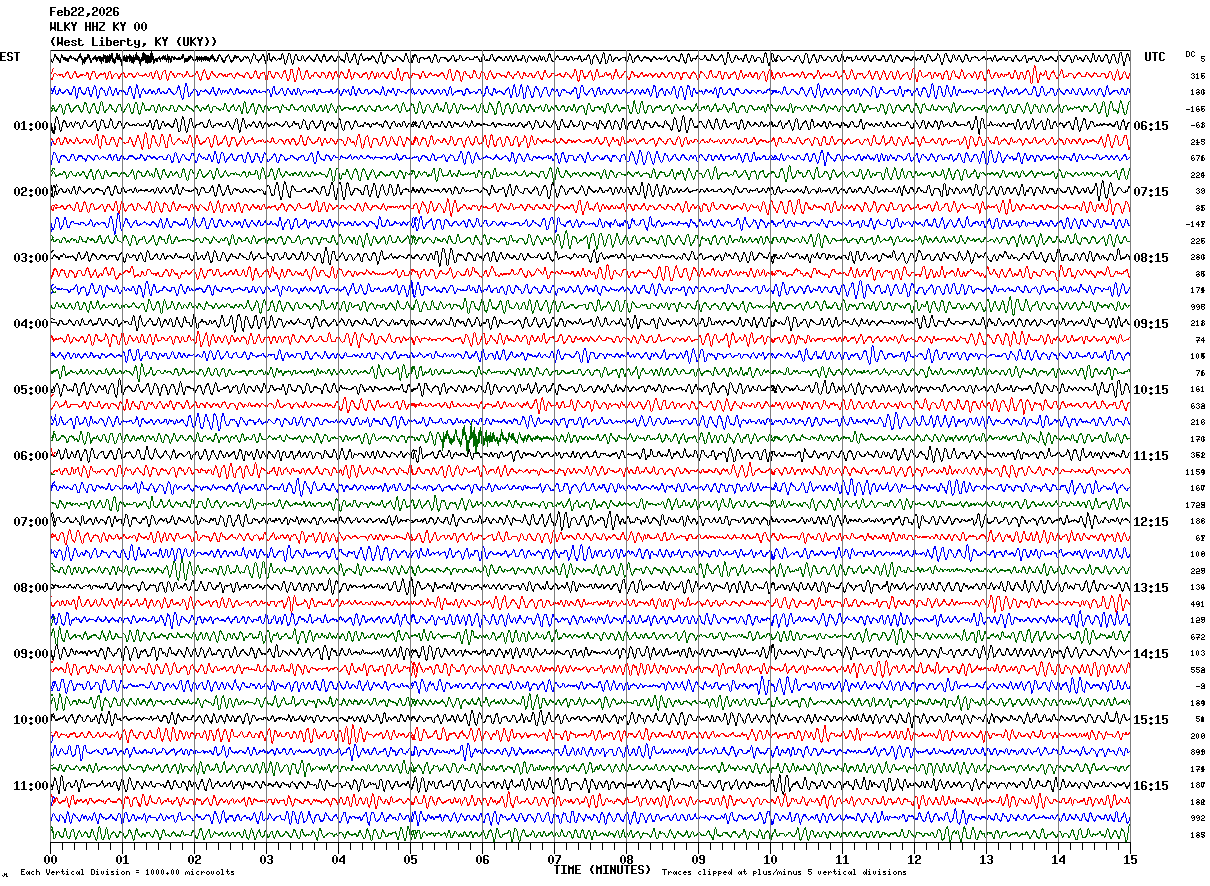Click the '07:15' UTC time label
Image resolution: width=1210 pixels, height=886 pixels.
click(x=1151, y=192)
